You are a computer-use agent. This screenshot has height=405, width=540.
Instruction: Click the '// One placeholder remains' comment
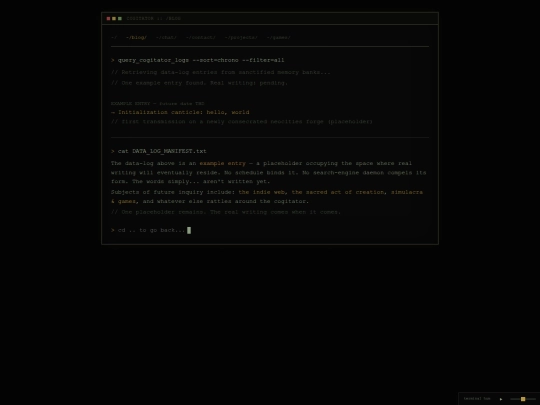pyautogui.click(x=226, y=212)
